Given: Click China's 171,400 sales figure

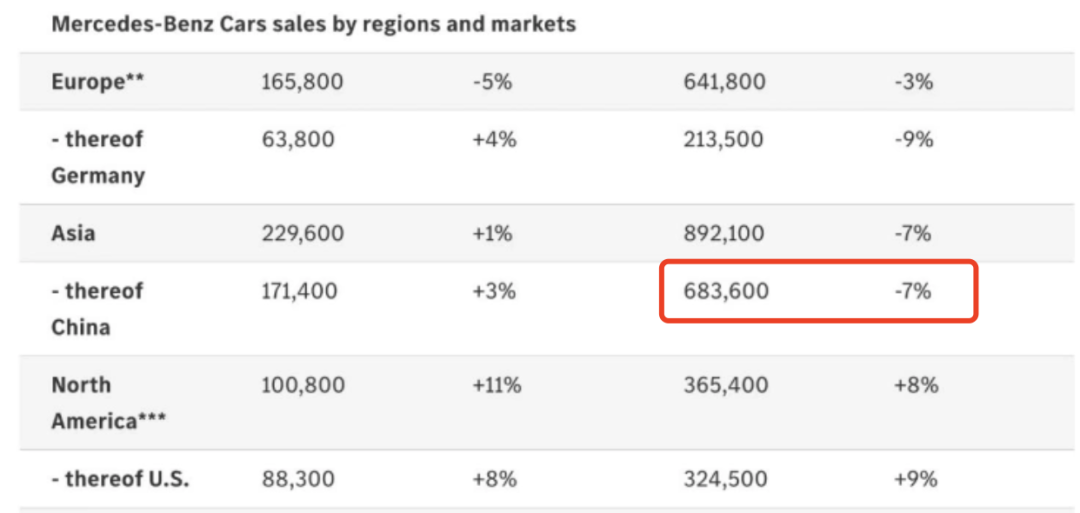Looking at the screenshot, I should [300, 291].
